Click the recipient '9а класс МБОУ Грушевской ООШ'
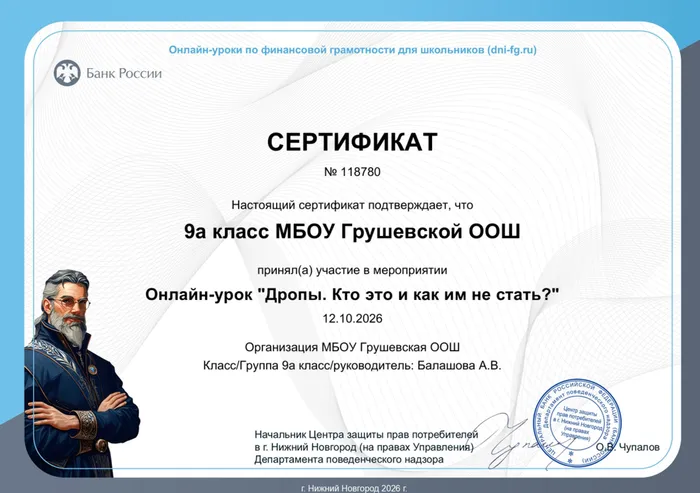Screen dimensions: 700x493 [352, 232]
